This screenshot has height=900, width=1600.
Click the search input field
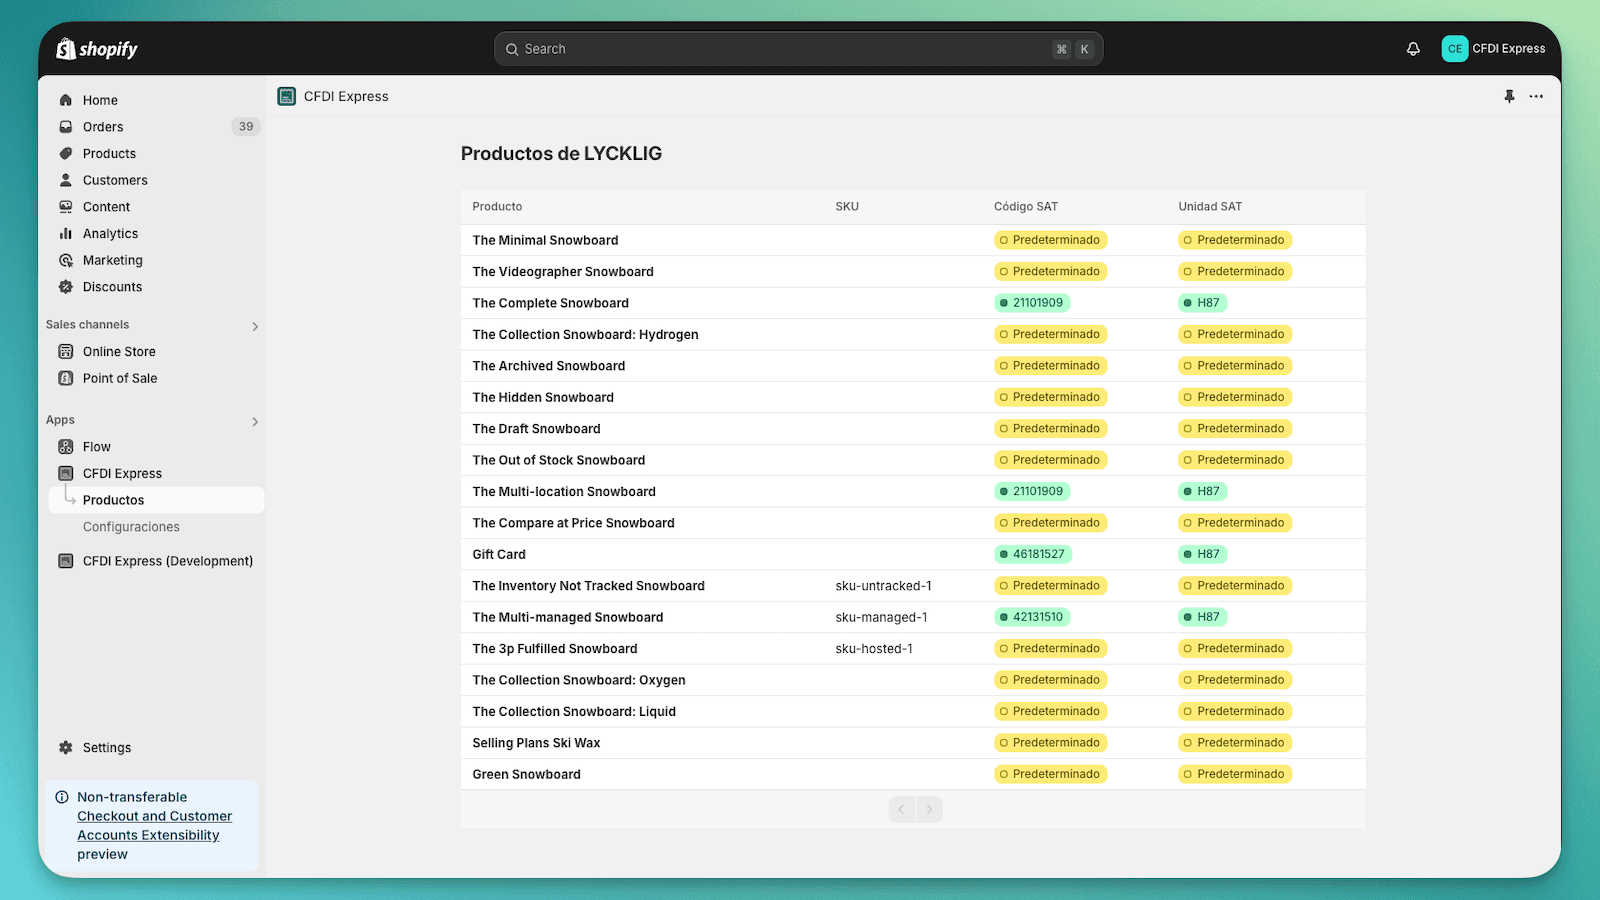[780, 49]
